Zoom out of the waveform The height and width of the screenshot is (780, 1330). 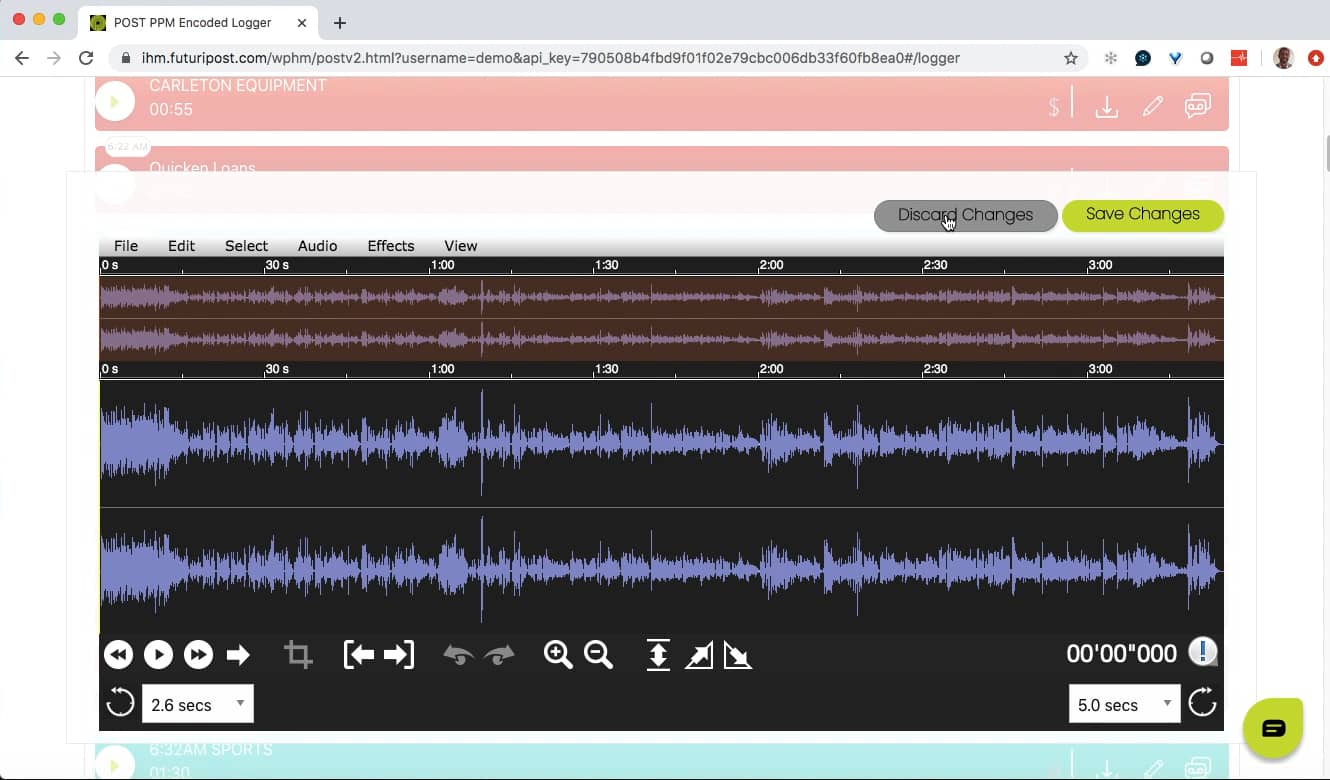coord(598,655)
